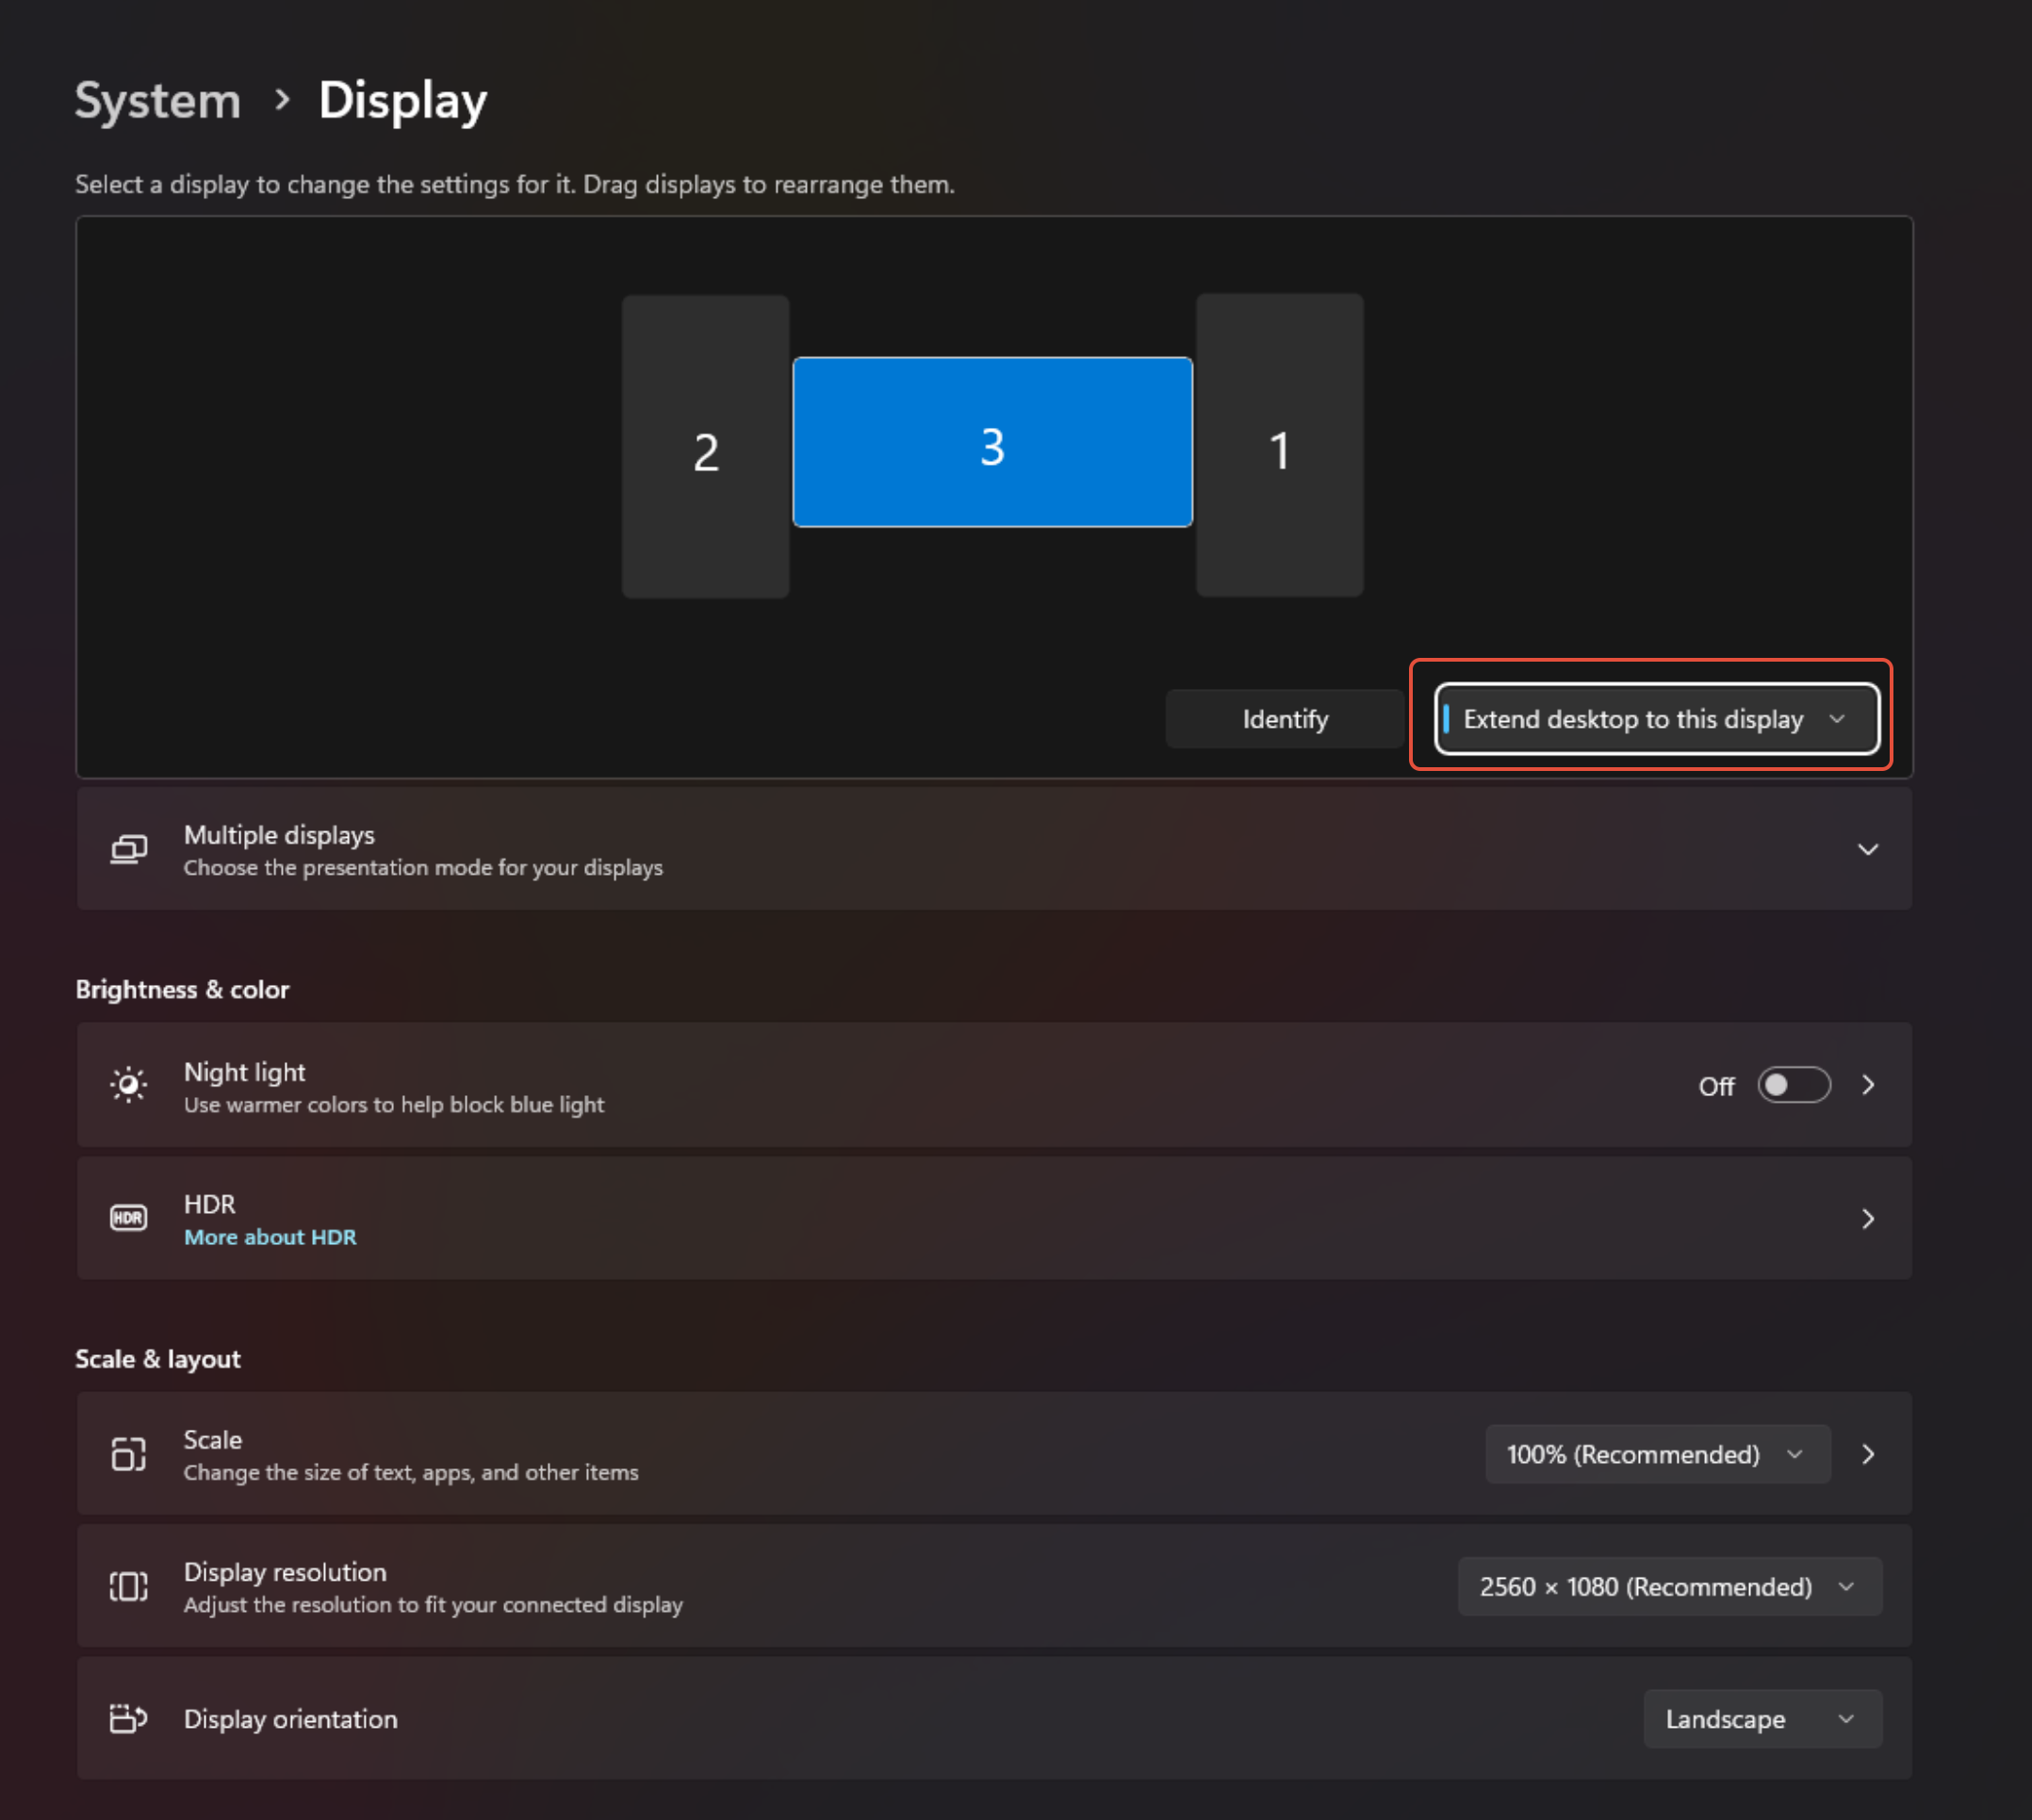Image resolution: width=2032 pixels, height=1820 pixels.
Task: Expand the Multiple displays section
Action: [x=1868, y=849]
